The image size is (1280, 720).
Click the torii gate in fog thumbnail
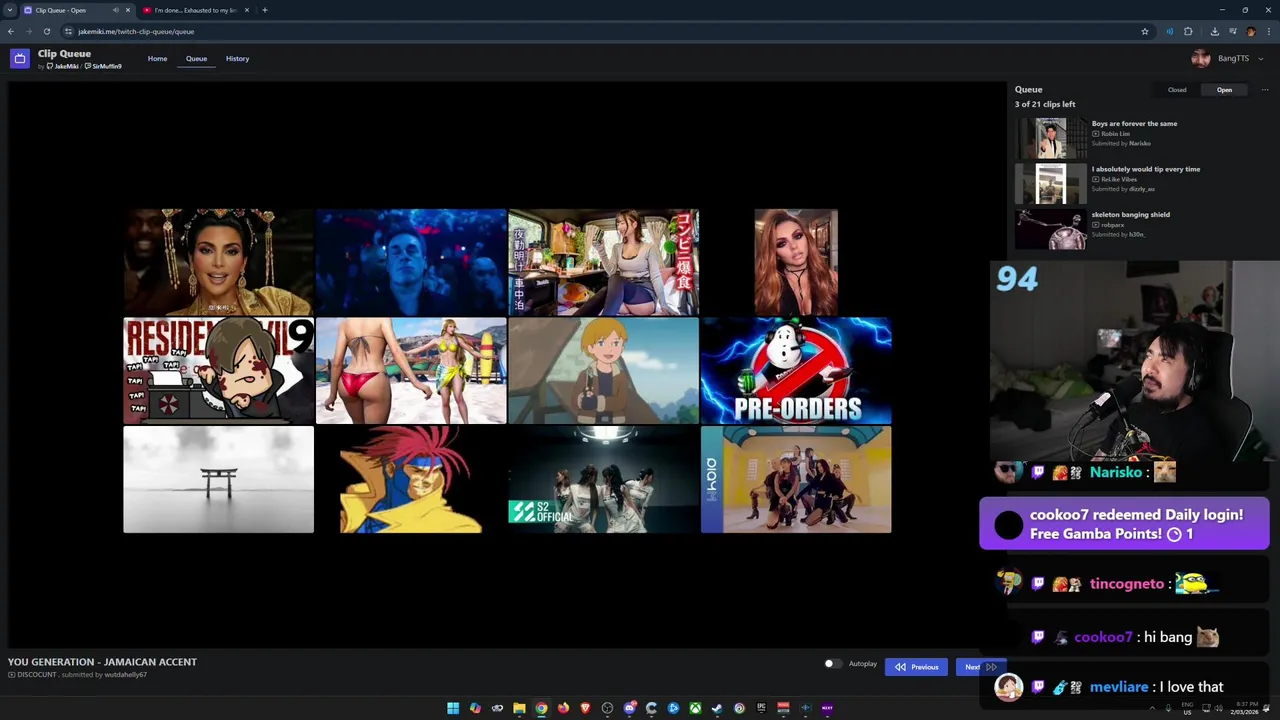coord(218,480)
